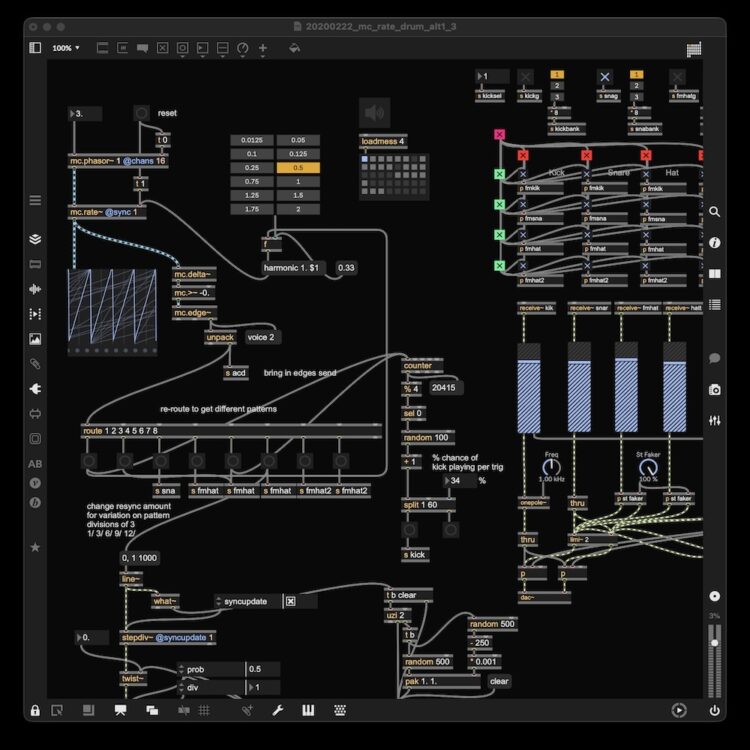The image size is (750, 750).
Task: Toggle the X above 's snag'
Action: pyautogui.click(x=604, y=76)
